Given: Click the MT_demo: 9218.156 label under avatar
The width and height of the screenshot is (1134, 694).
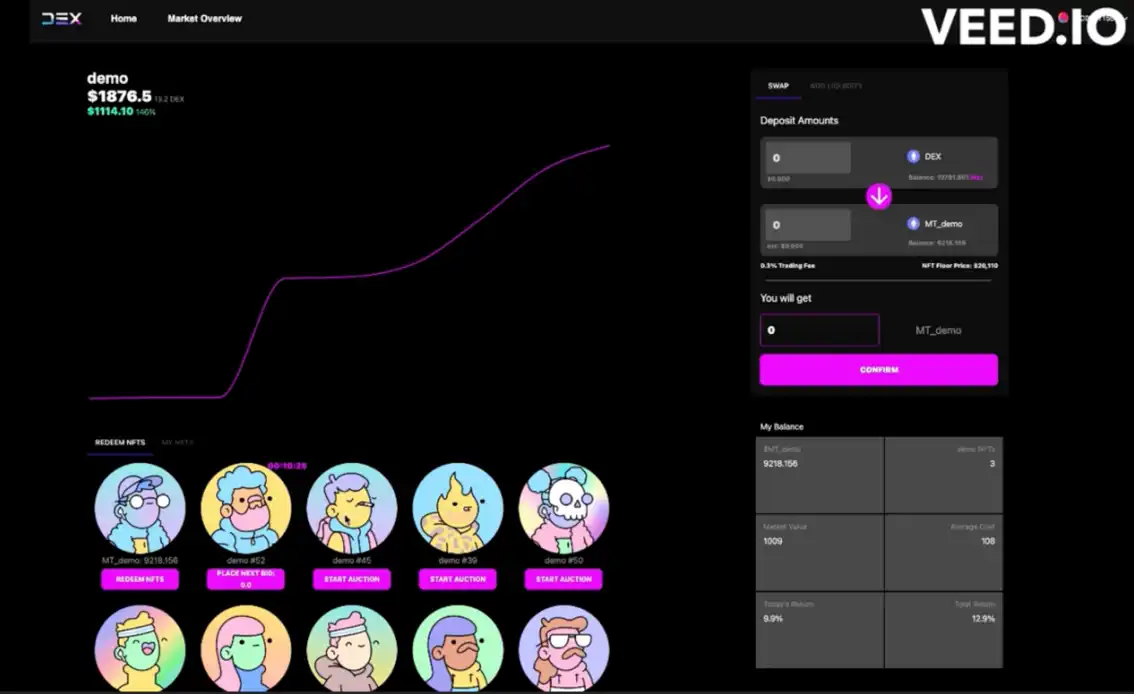Looking at the screenshot, I should pos(140,560).
